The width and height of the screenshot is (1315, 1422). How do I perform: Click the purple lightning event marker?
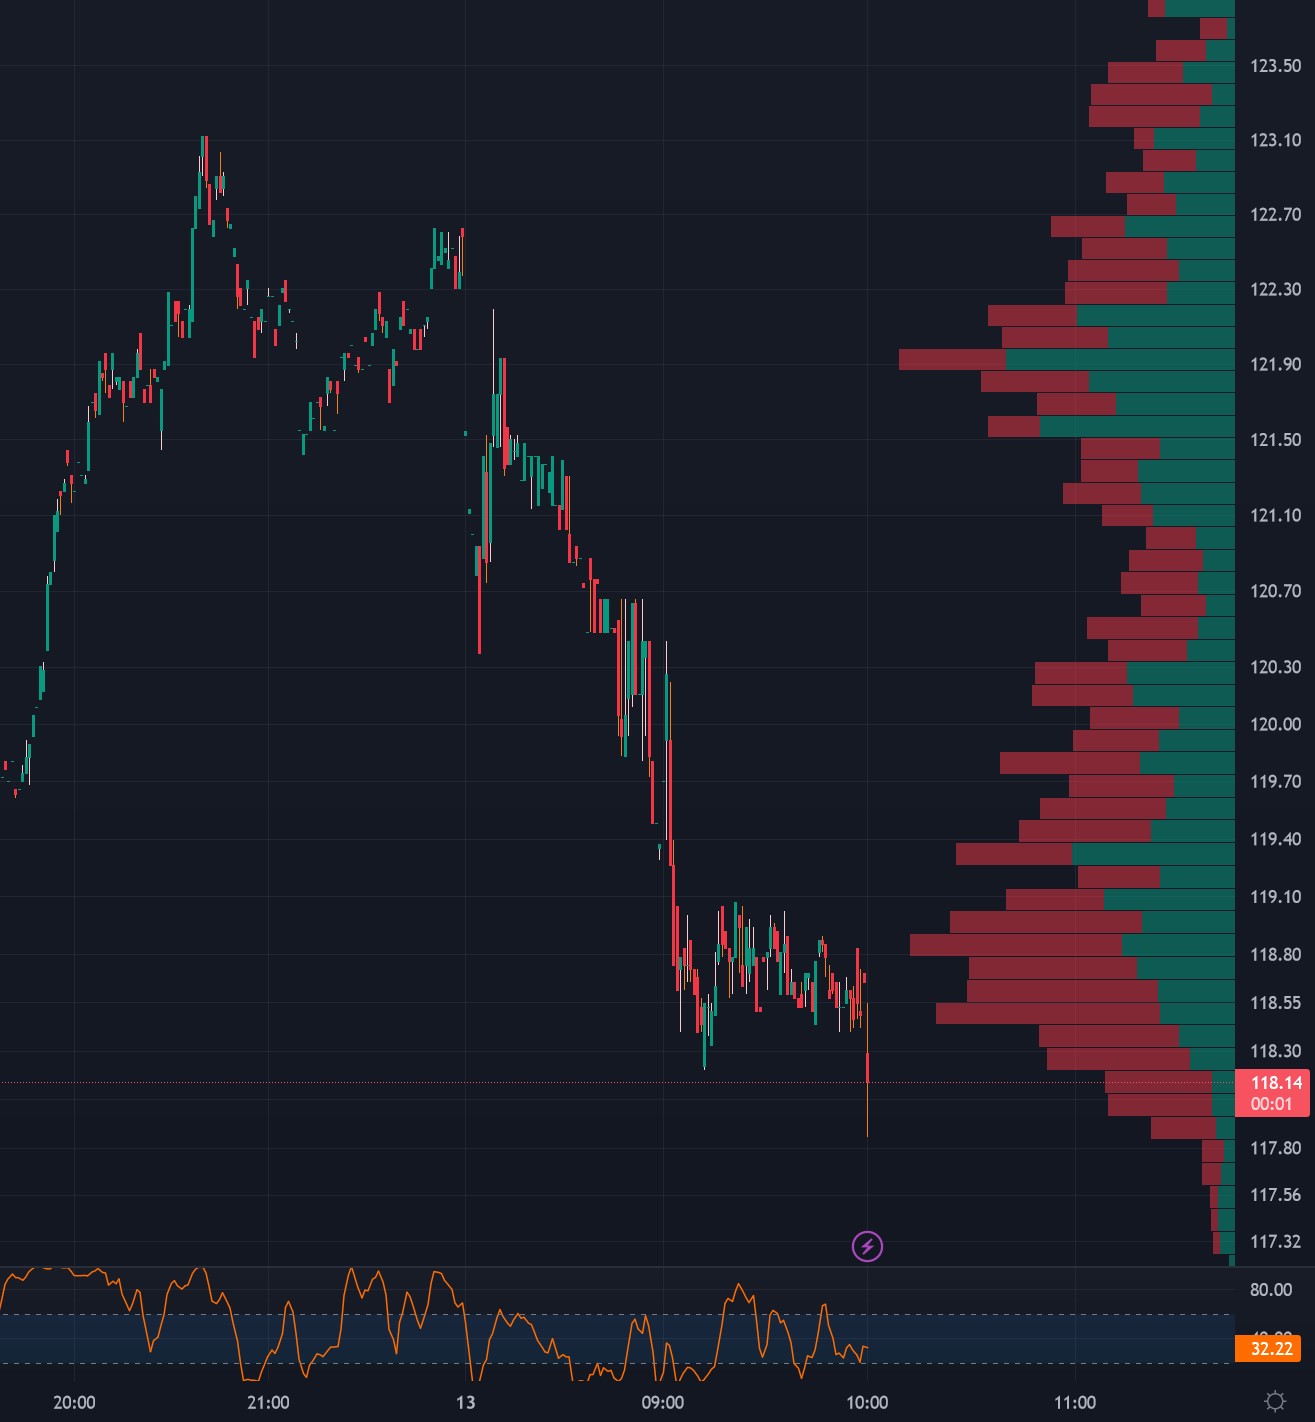(867, 1246)
